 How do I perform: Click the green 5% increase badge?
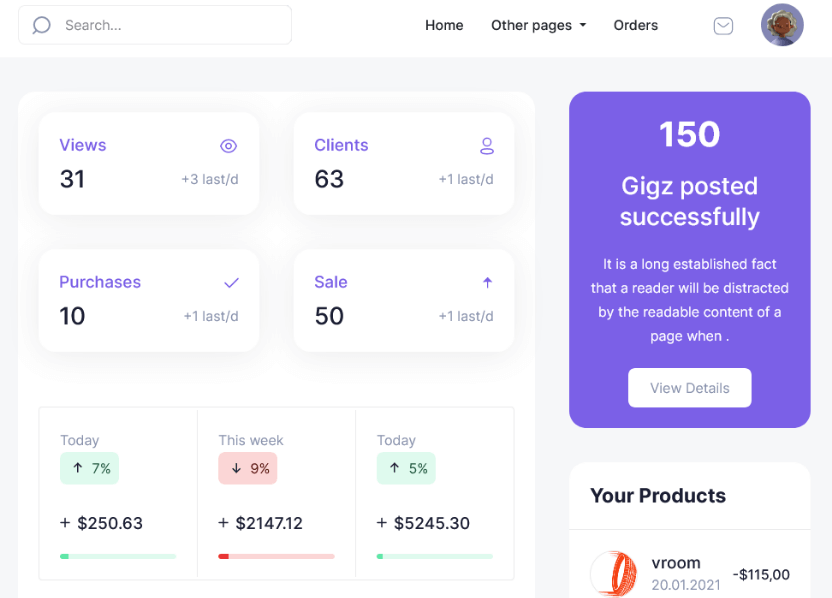(406, 468)
